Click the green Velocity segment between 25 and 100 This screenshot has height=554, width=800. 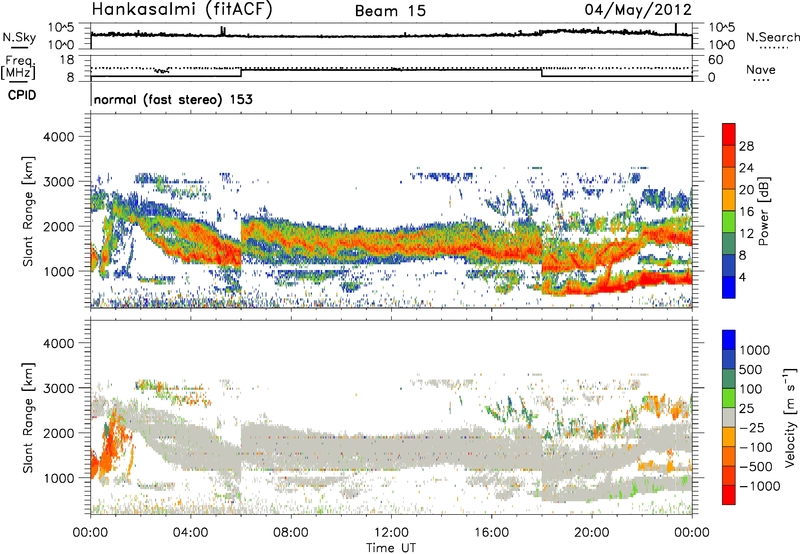pyautogui.click(x=729, y=397)
